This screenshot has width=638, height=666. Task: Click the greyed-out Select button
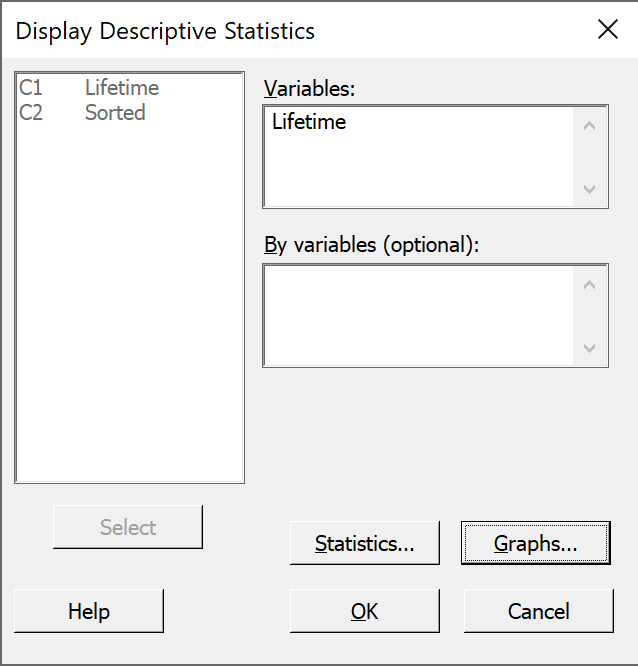pos(128,527)
